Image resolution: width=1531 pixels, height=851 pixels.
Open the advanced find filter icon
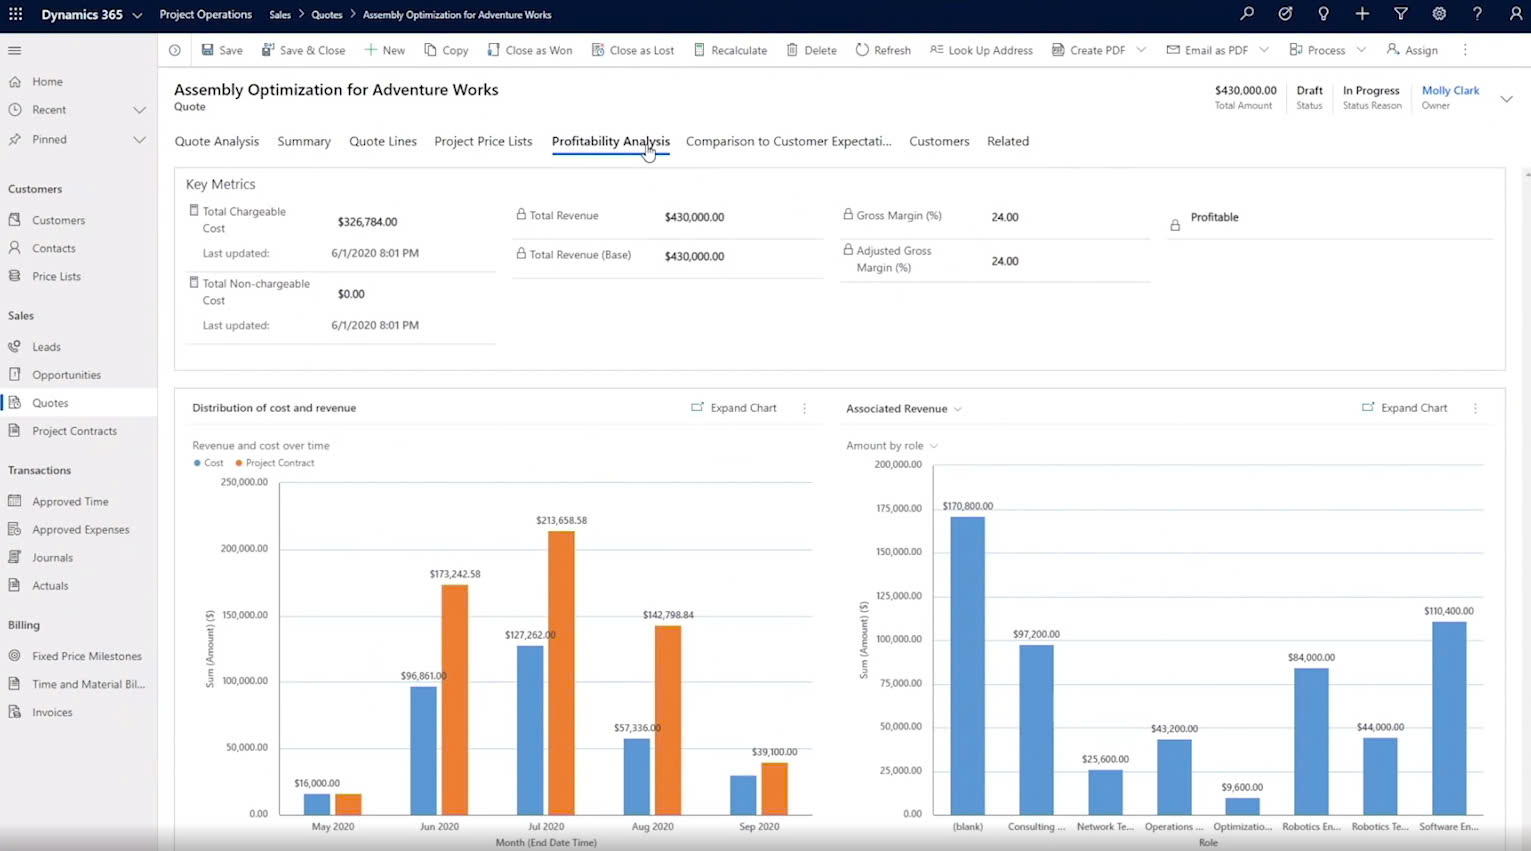pyautogui.click(x=1400, y=14)
